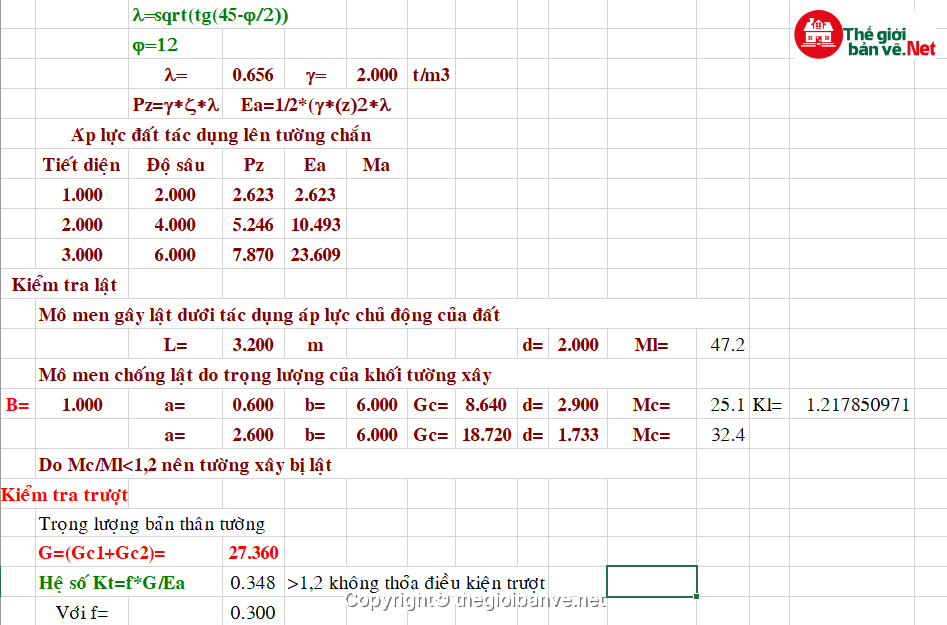Image resolution: width=947 pixels, height=625 pixels.
Task: Select the Tiết diện column header
Action: coord(82,165)
